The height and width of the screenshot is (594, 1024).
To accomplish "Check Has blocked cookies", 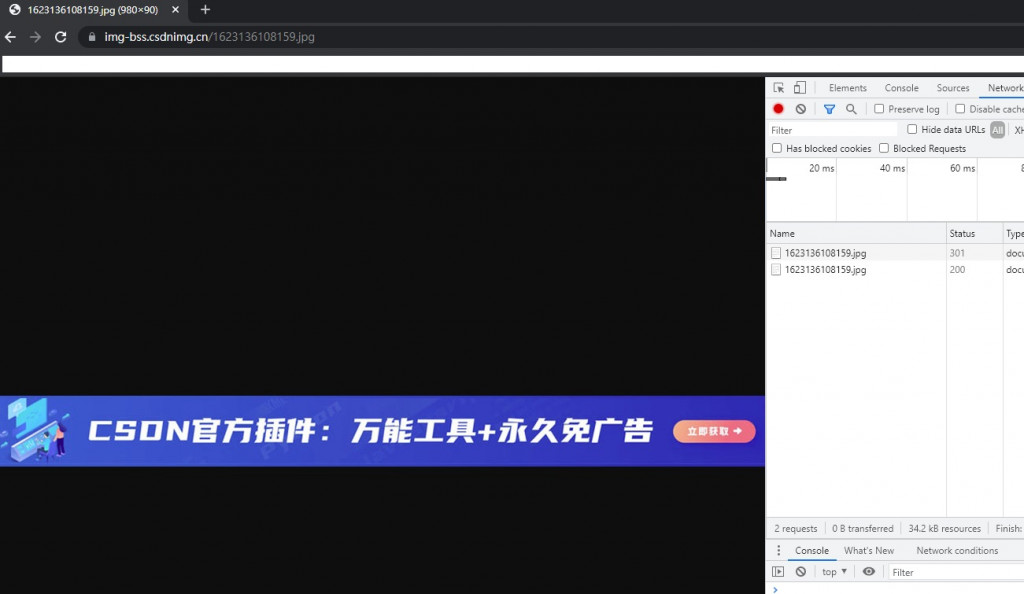I will [777, 148].
